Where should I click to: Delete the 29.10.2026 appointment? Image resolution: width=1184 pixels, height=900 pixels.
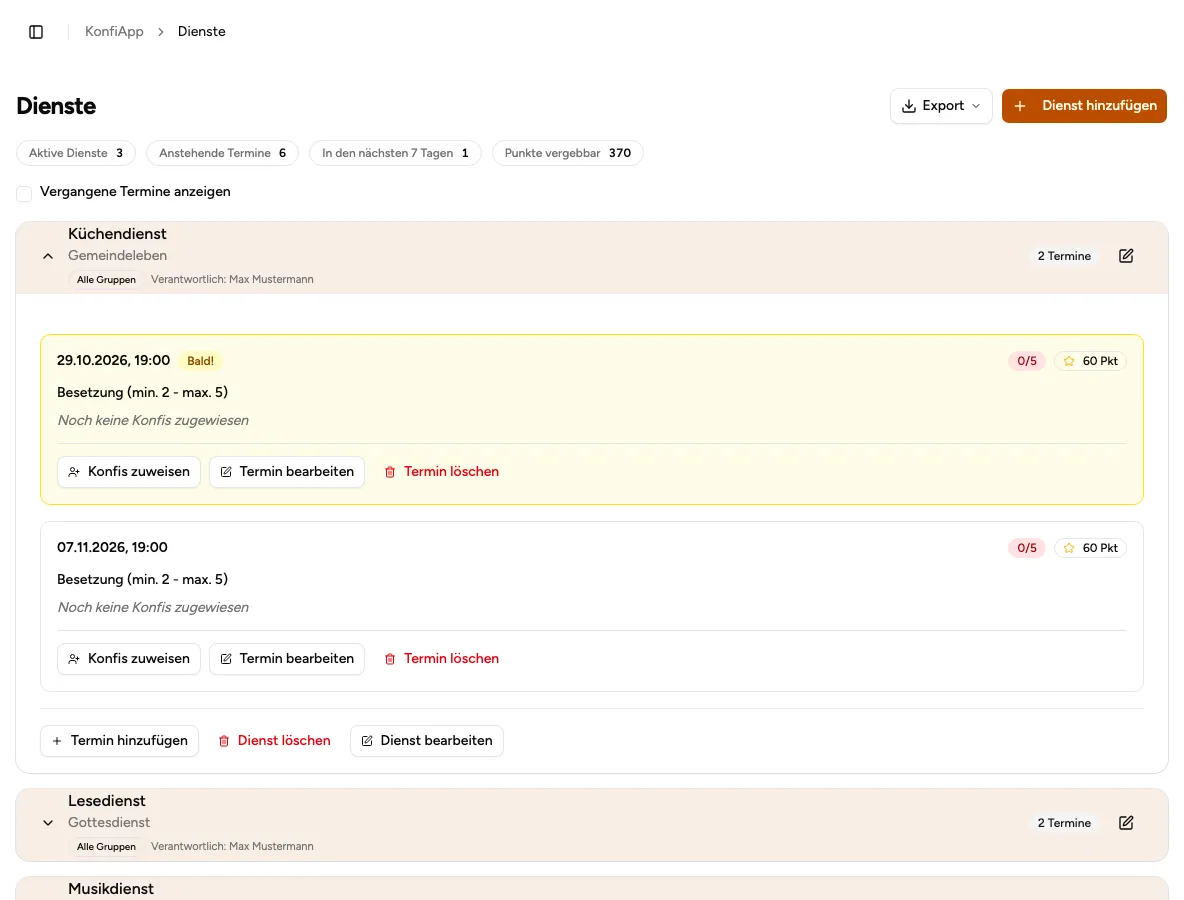click(x=442, y=472)
